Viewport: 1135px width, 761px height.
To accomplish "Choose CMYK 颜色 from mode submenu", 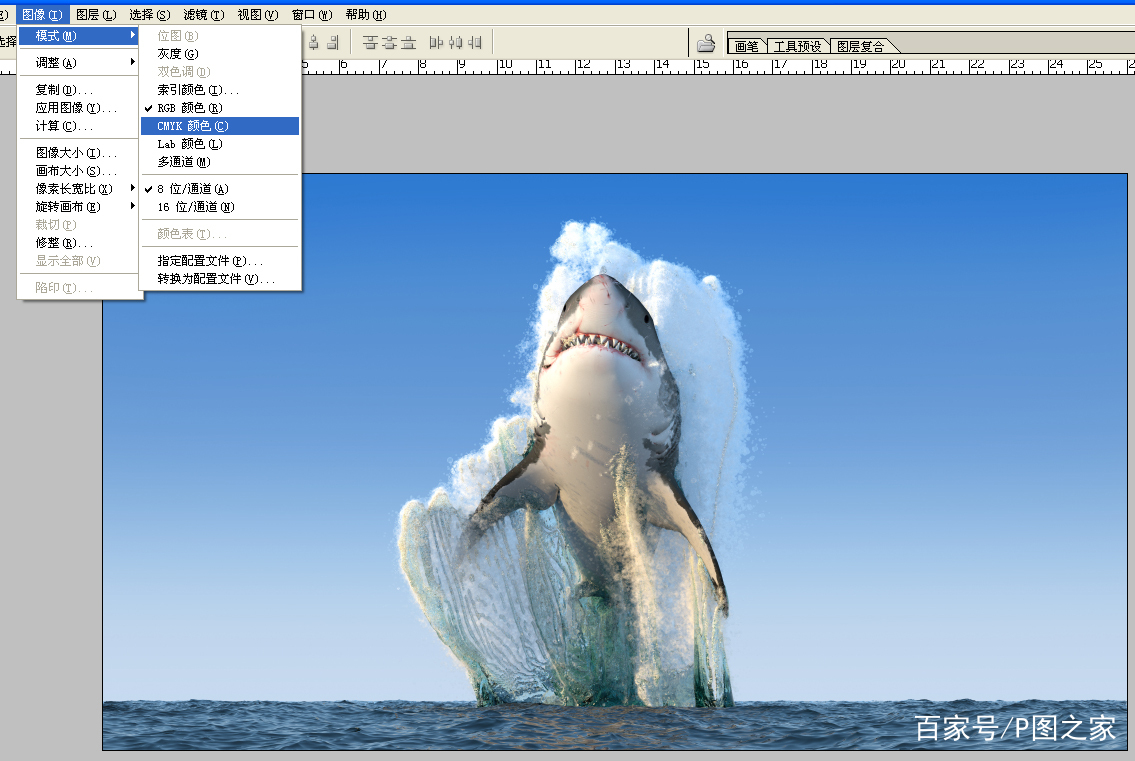I will click(x=192, y=126).
